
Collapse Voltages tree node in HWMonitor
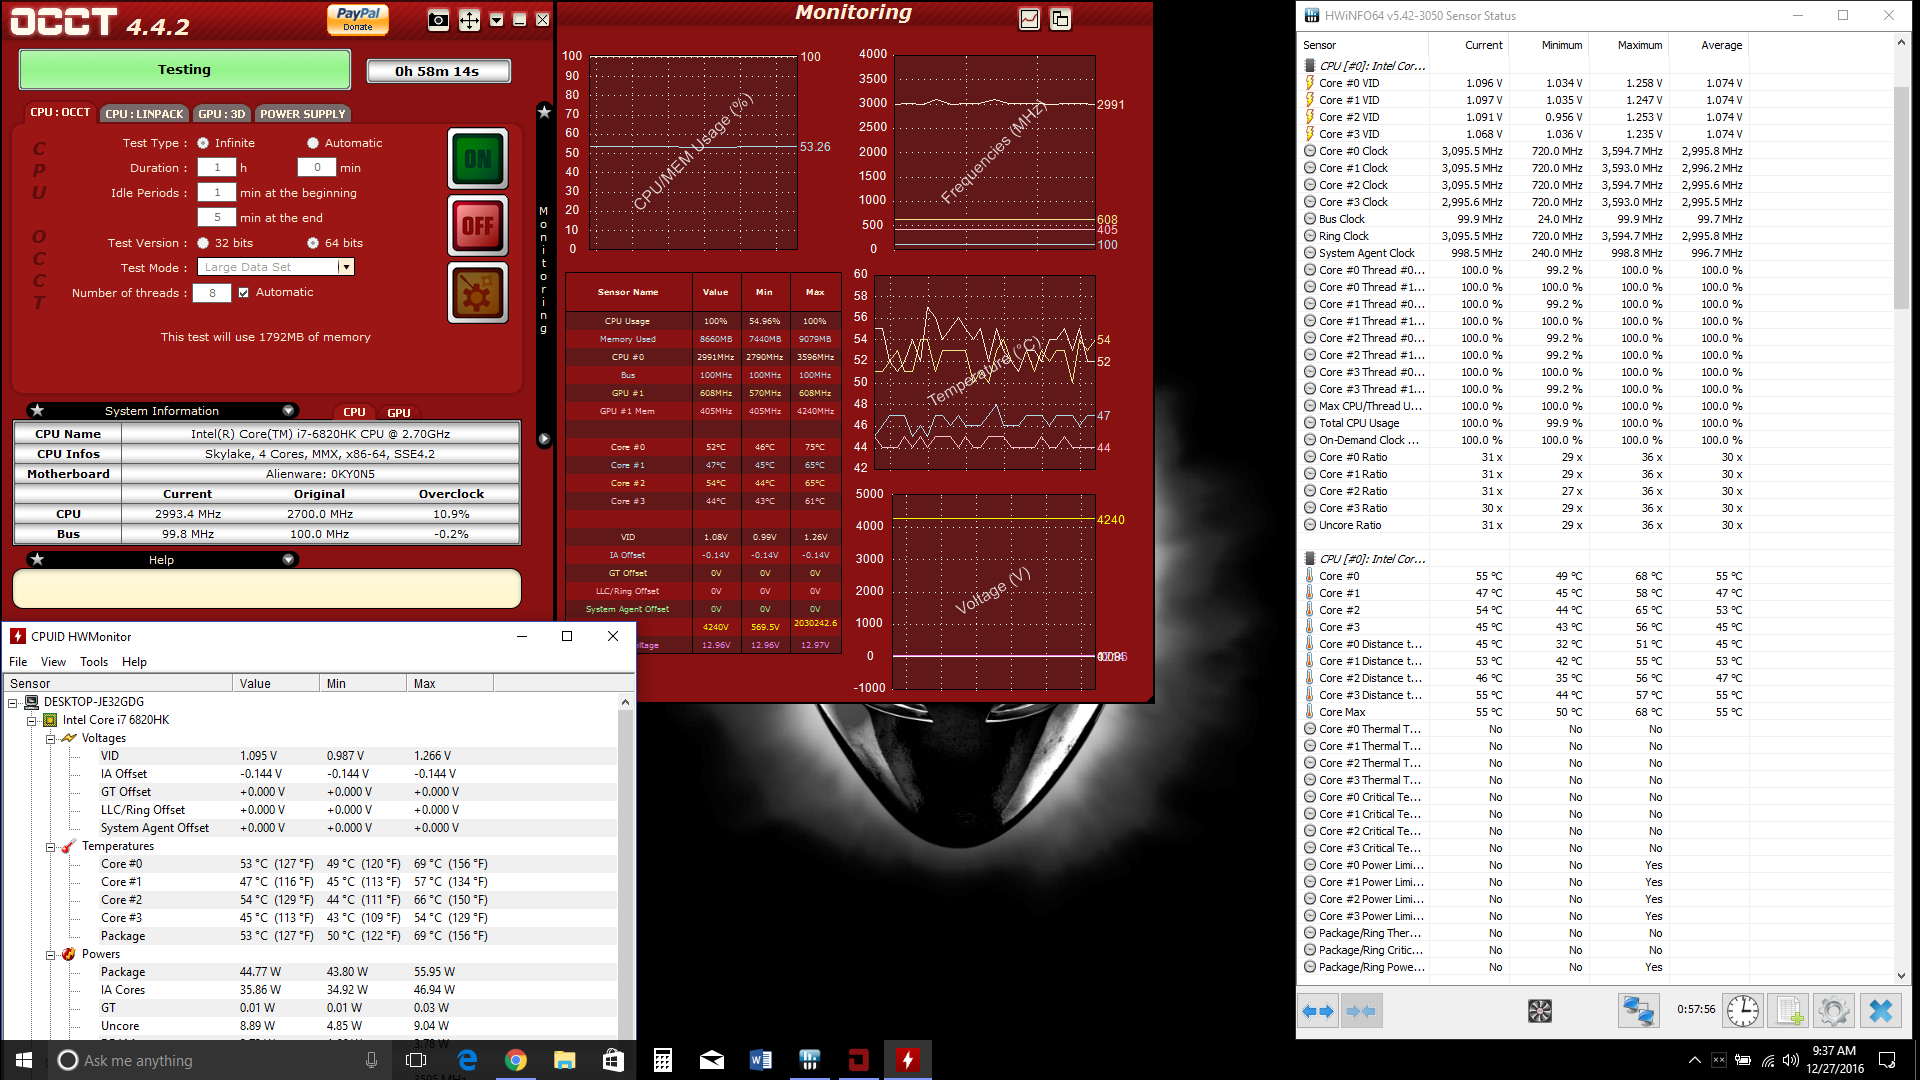click(x=50, y=739)
